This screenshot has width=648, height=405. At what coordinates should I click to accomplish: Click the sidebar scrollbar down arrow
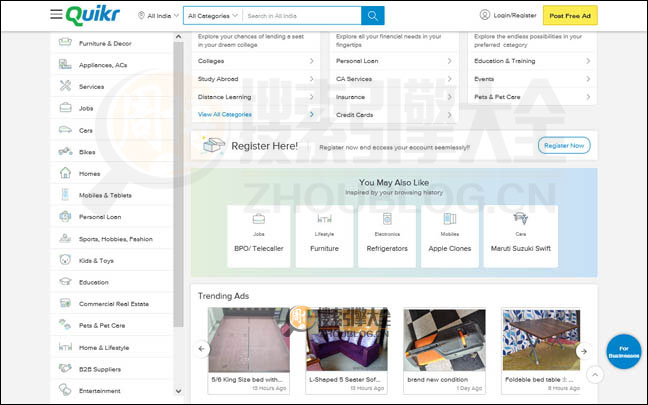click(x=178, y=391)
